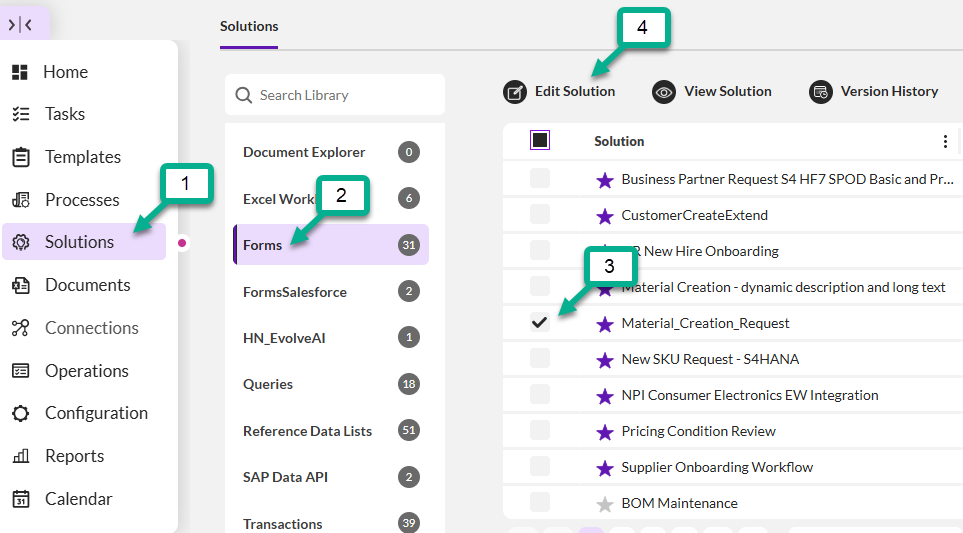
Task: Collapse the sidebar using top-left toggle icon
Action: (20, 25)
